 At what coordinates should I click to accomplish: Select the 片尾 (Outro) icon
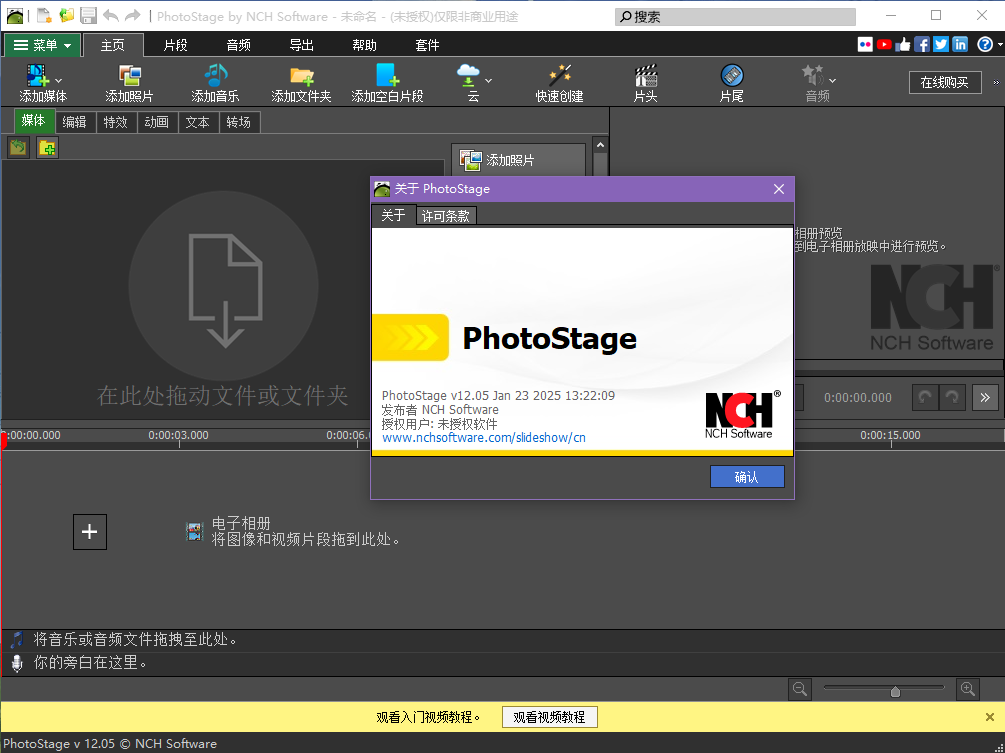pyautogui.click(x=731, y=81)
